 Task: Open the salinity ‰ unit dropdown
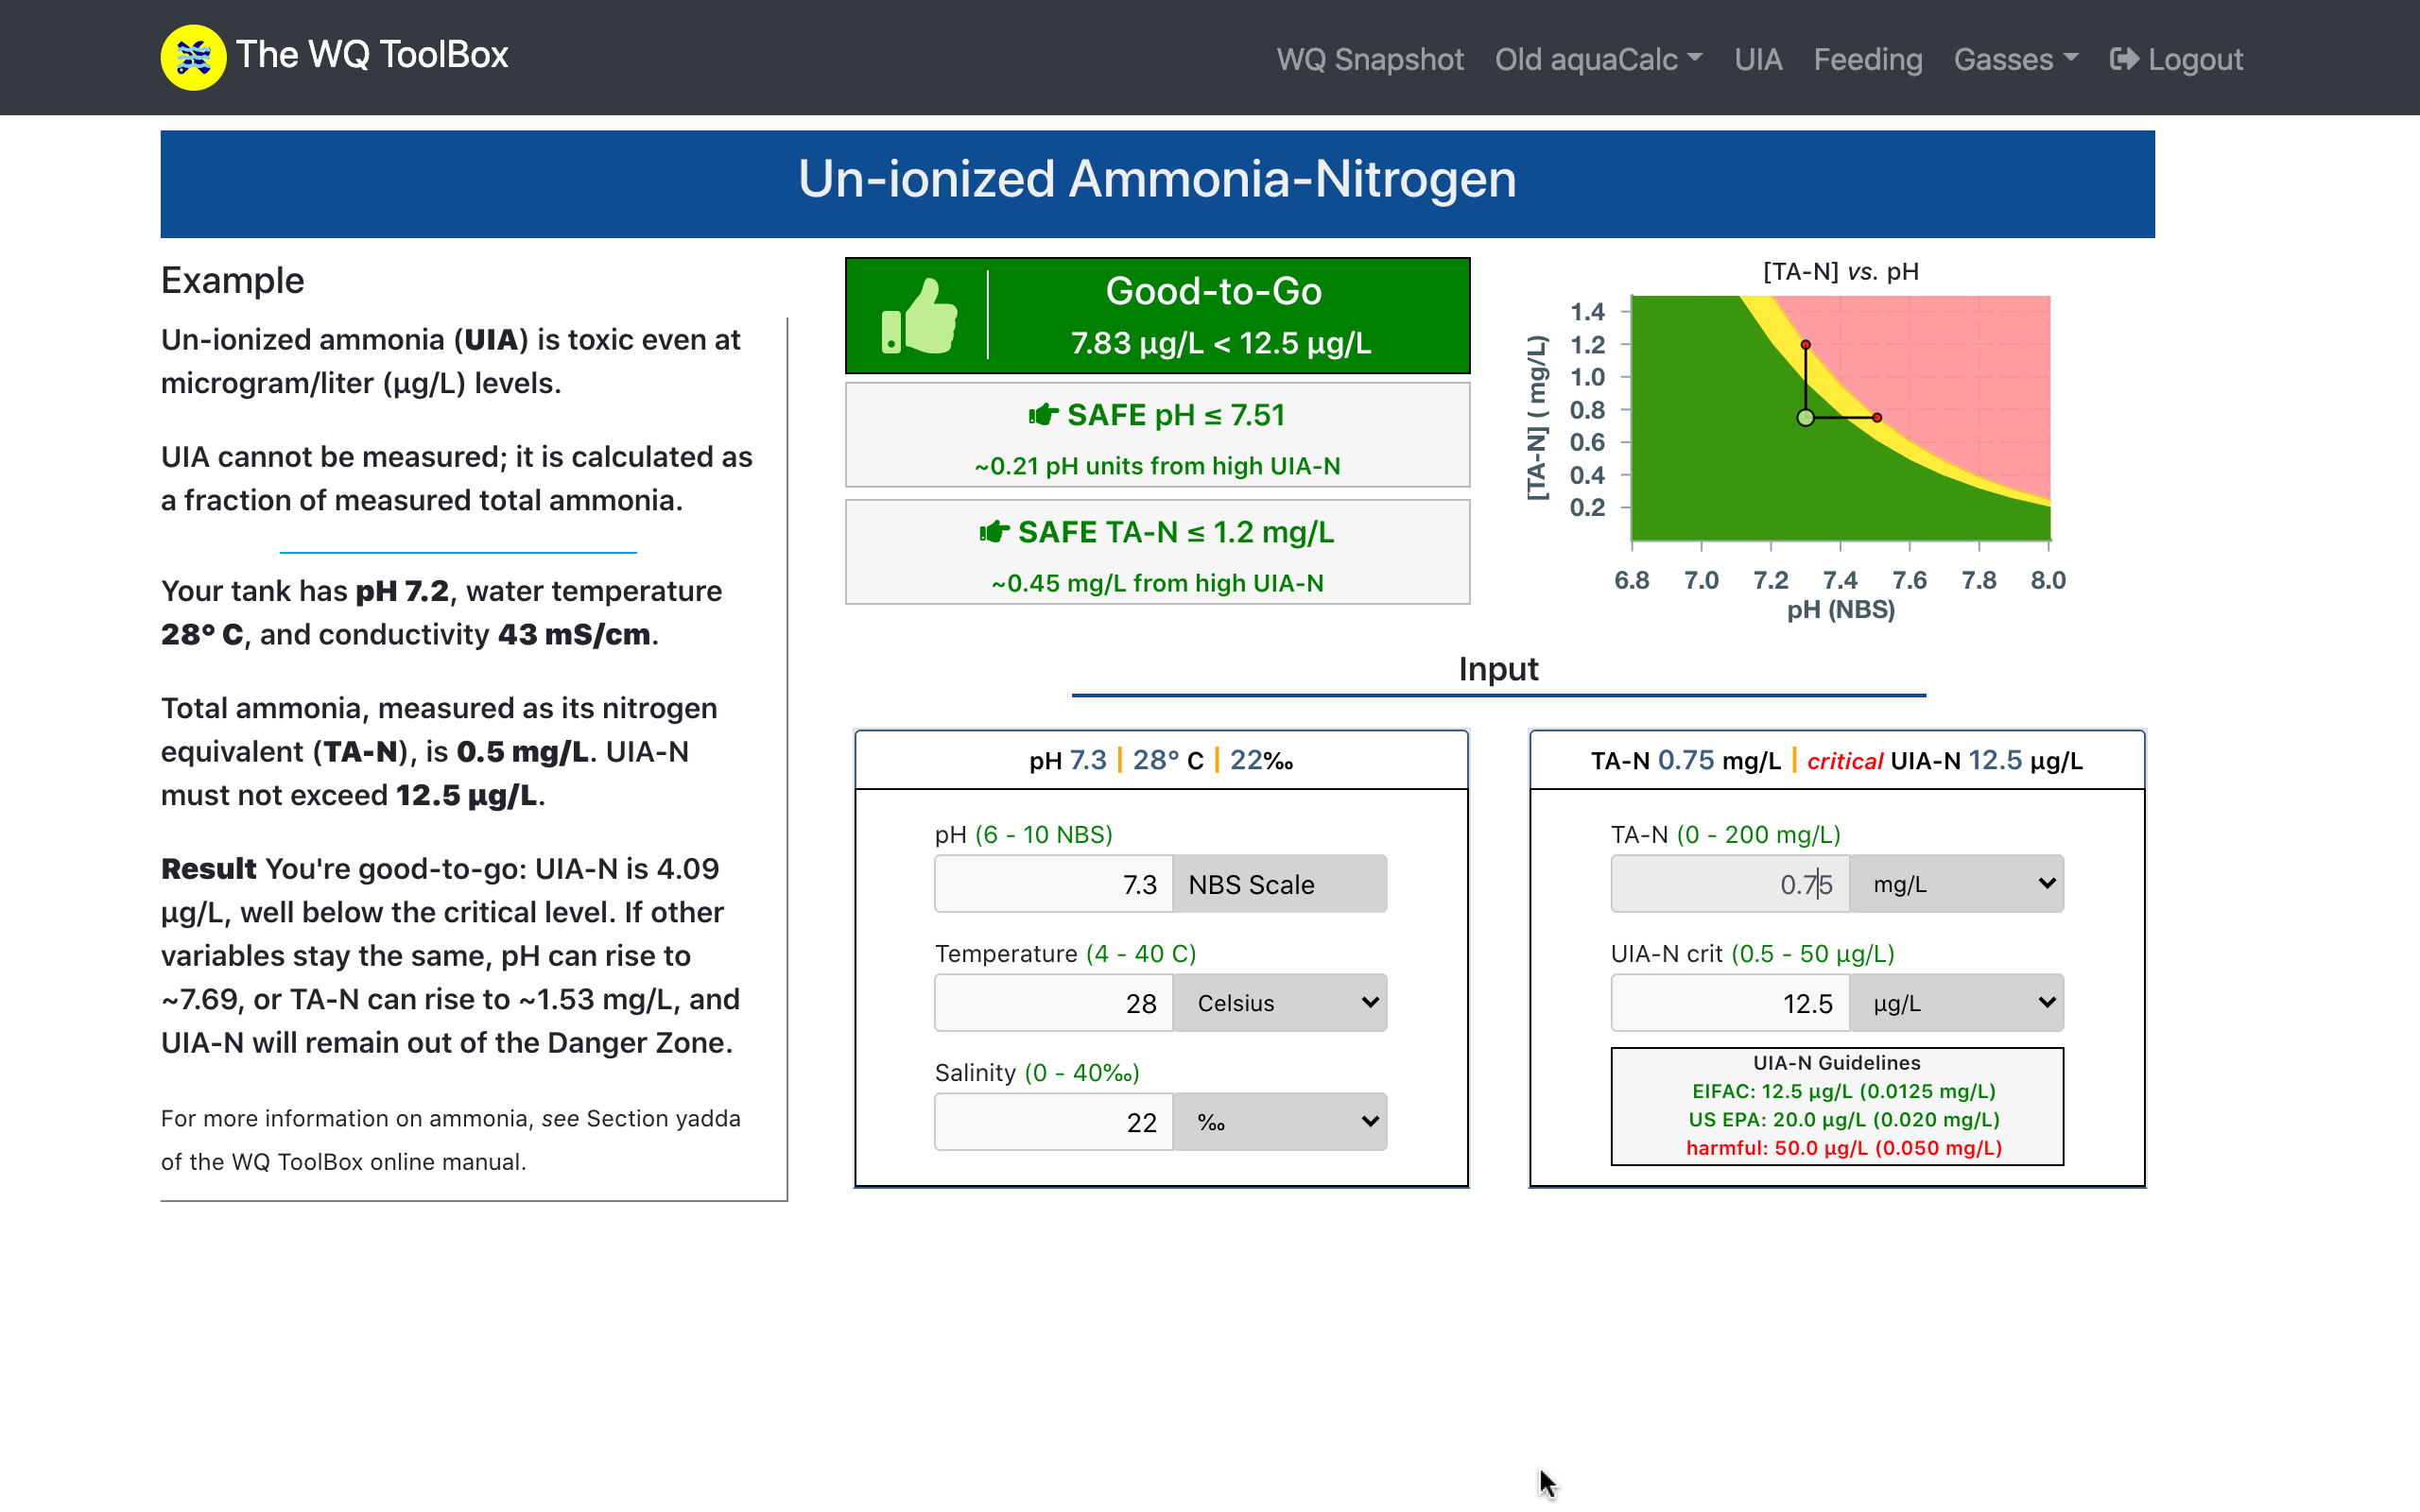tap(1280, 1122)
